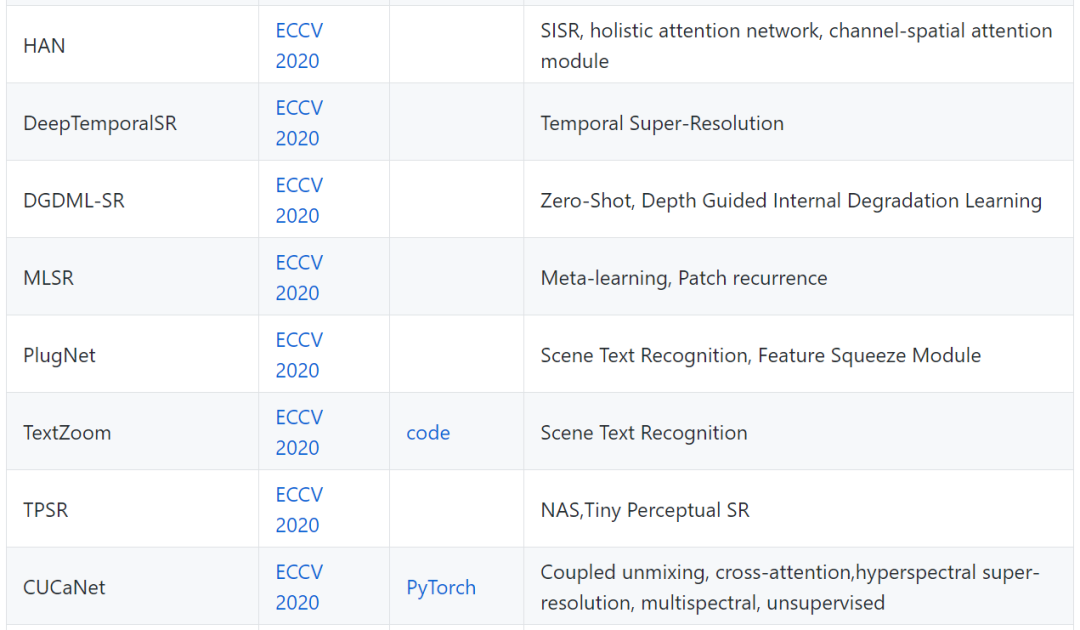Open the ECCV 2020 link for HAN
The image size is (1080, 630).
pyautogui.click(x=299, y=45)
